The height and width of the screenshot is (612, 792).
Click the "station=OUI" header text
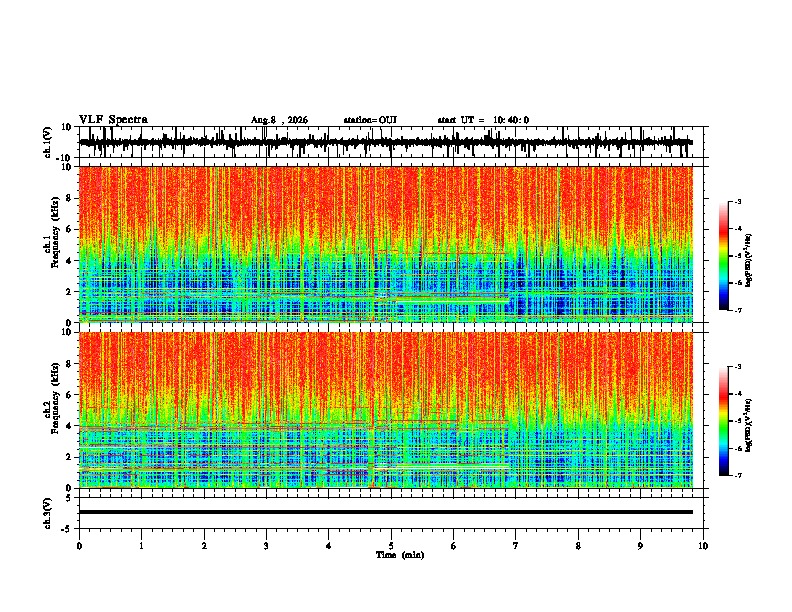pyautogui.click(x=370, y=120)
